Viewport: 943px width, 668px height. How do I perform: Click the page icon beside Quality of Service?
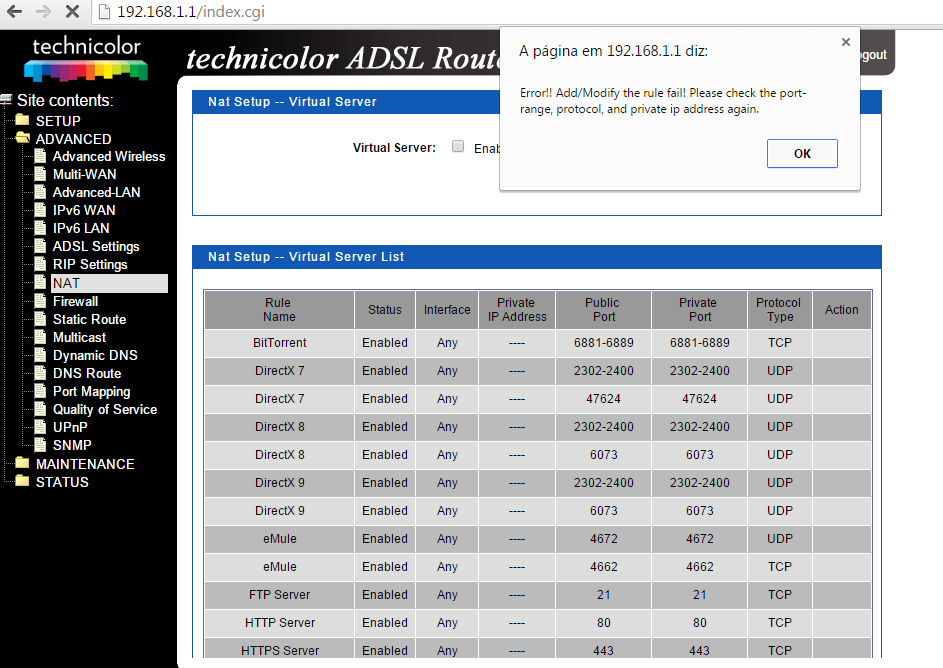pyautogui.click(x=40, y=409)
